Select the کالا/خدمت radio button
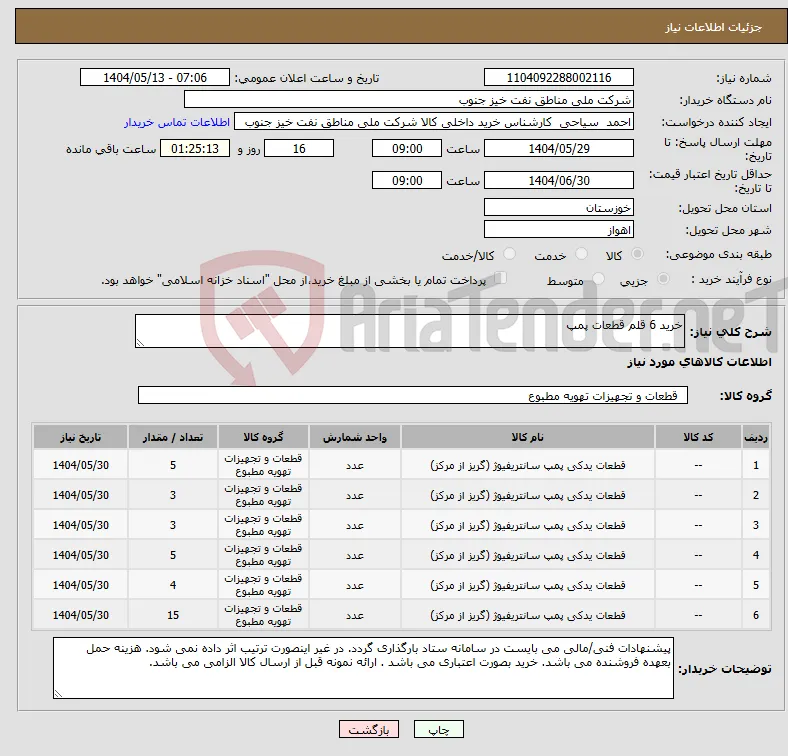 click(510, 254)
